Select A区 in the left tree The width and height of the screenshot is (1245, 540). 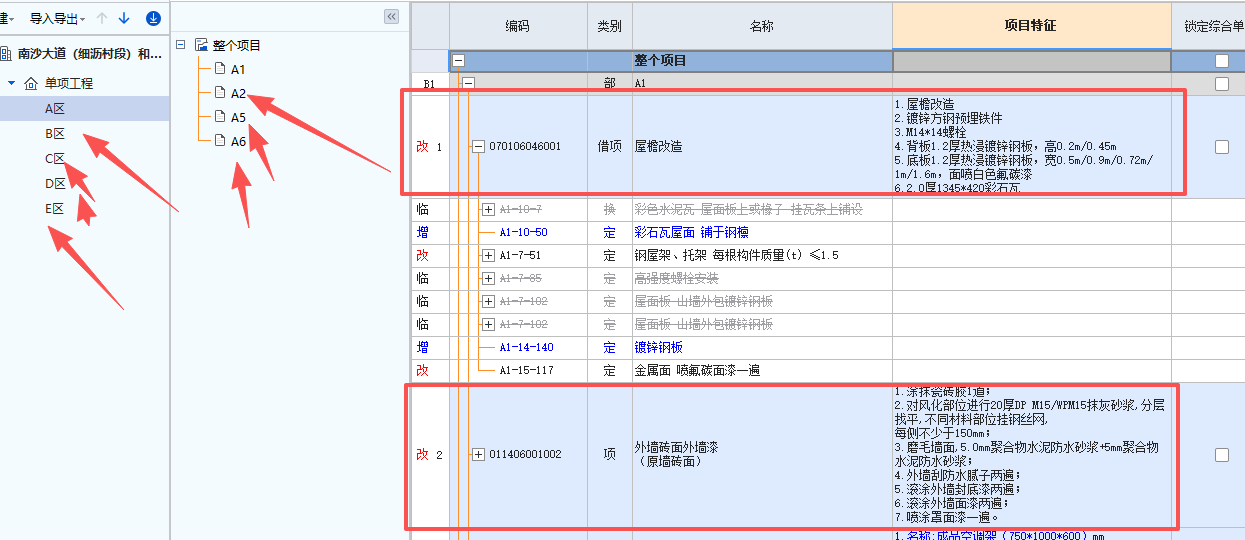pos(54,108)
